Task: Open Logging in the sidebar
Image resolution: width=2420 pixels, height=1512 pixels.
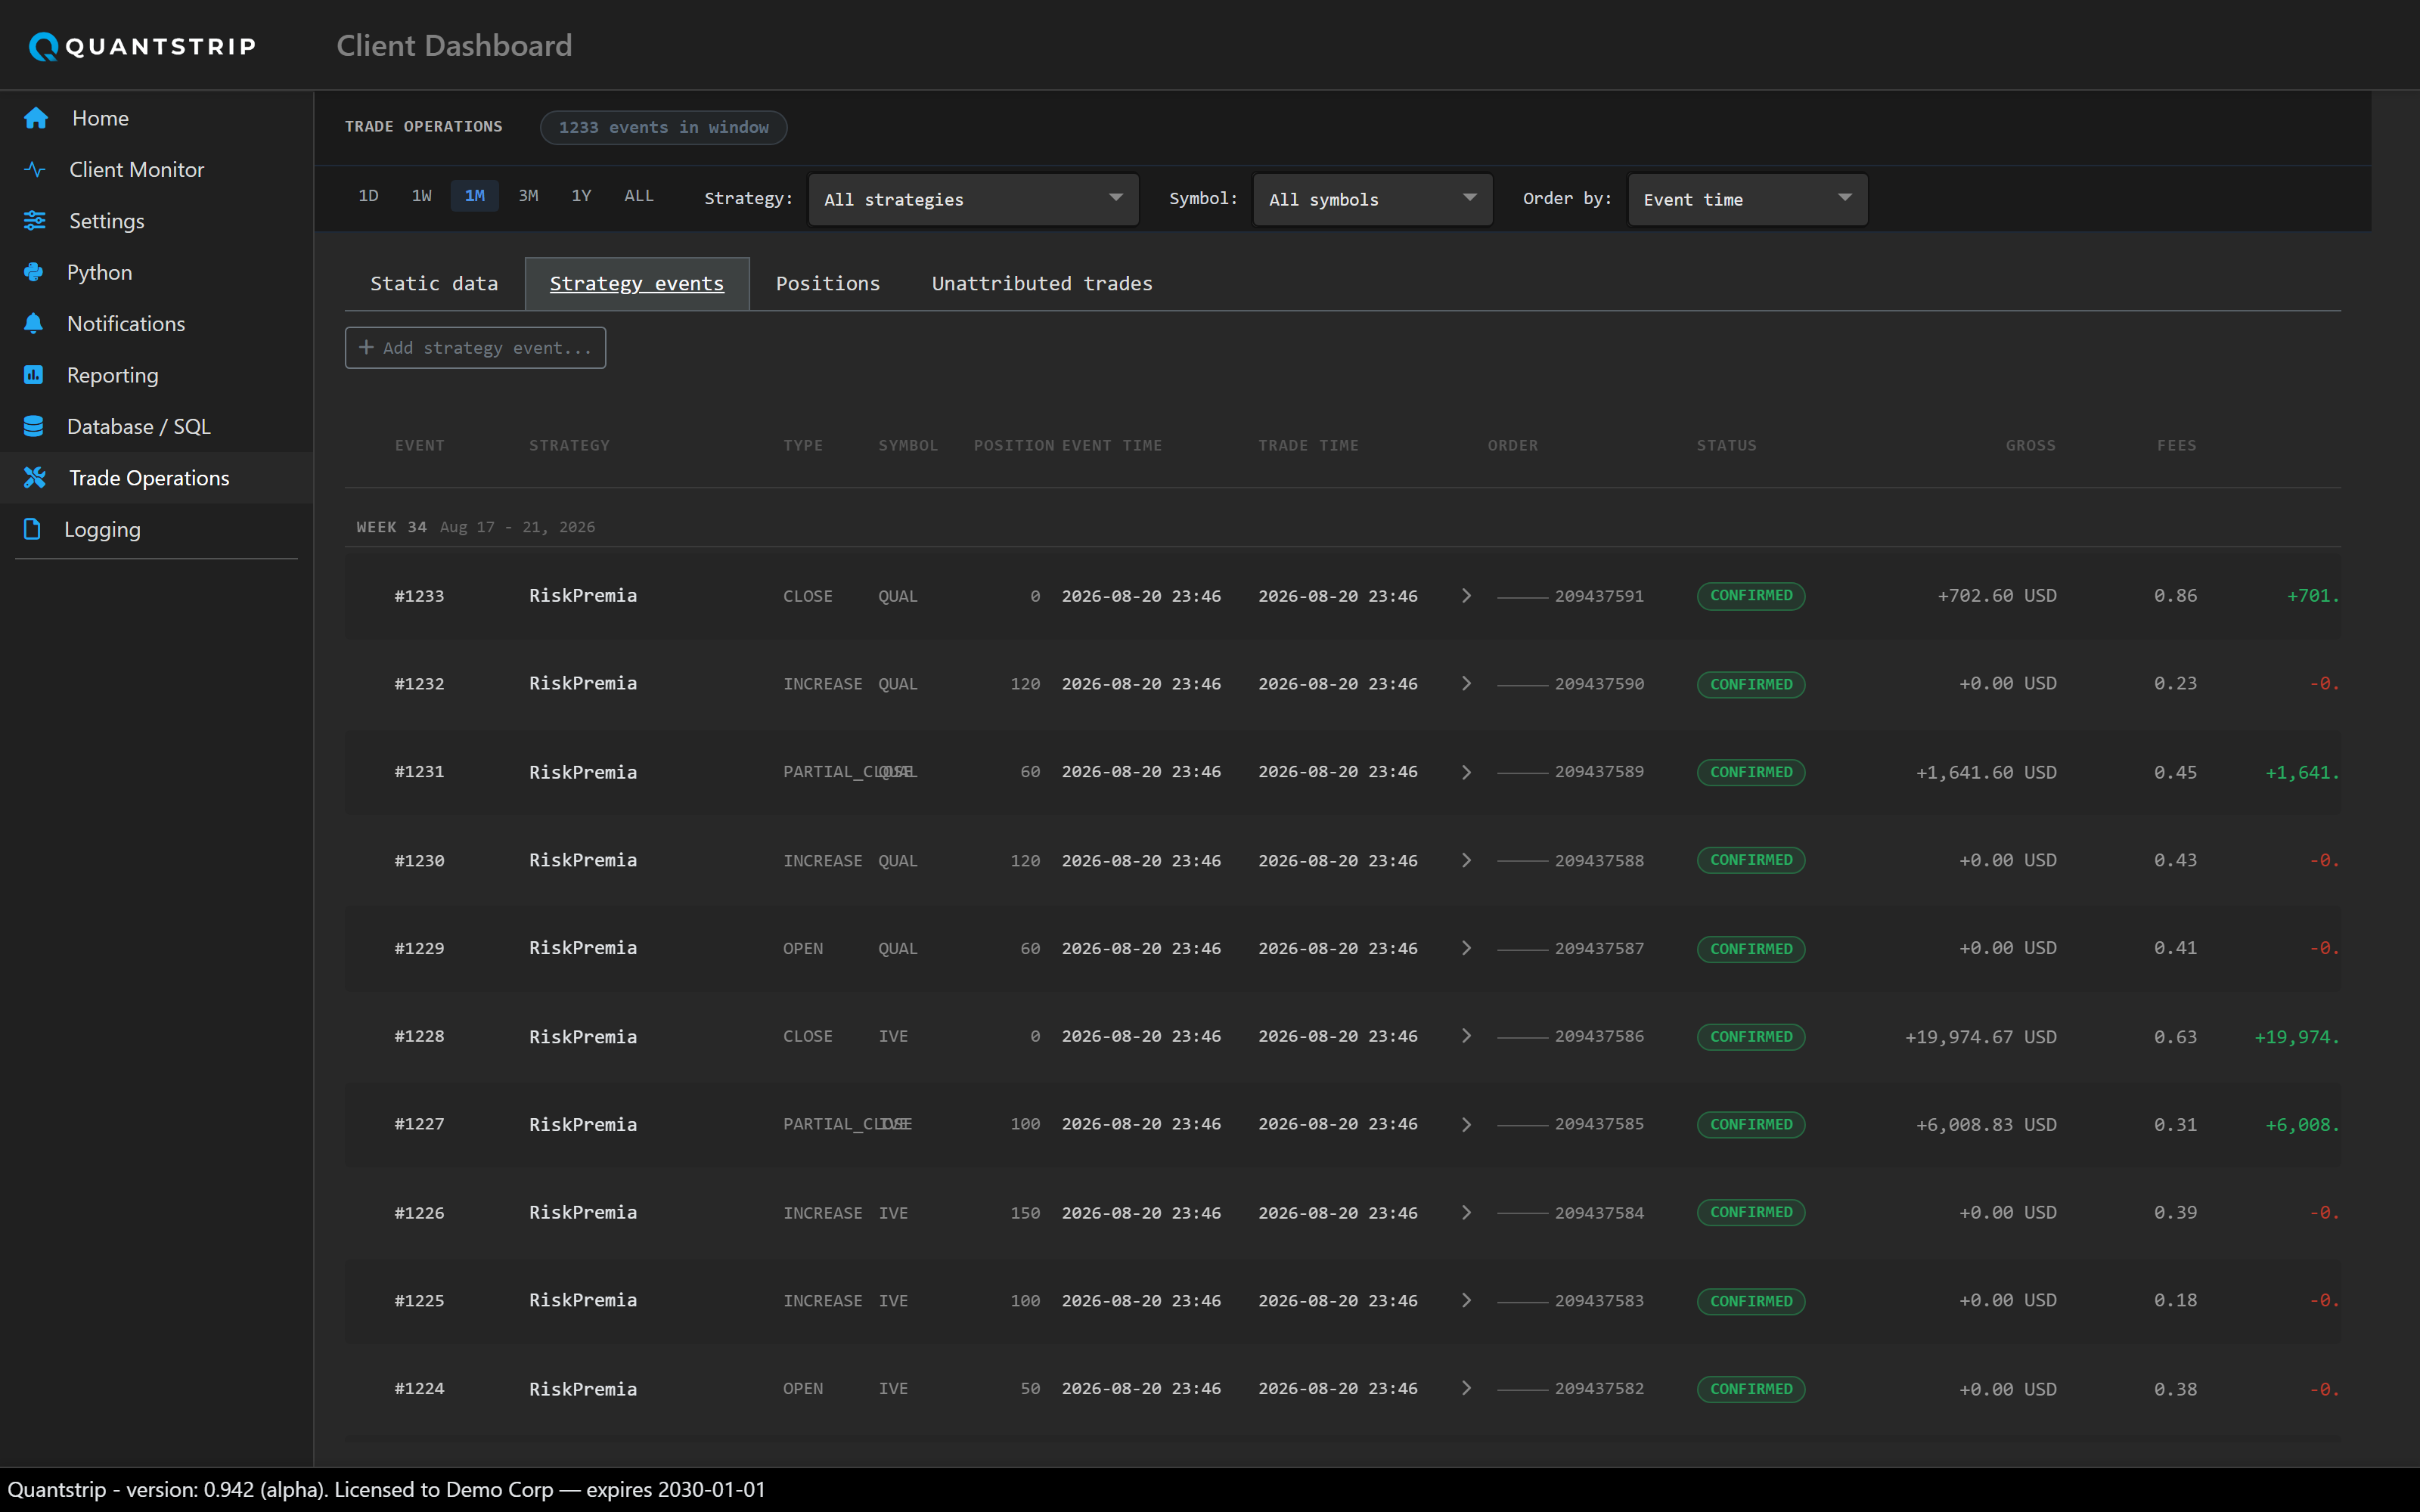Action: [156, 529]
